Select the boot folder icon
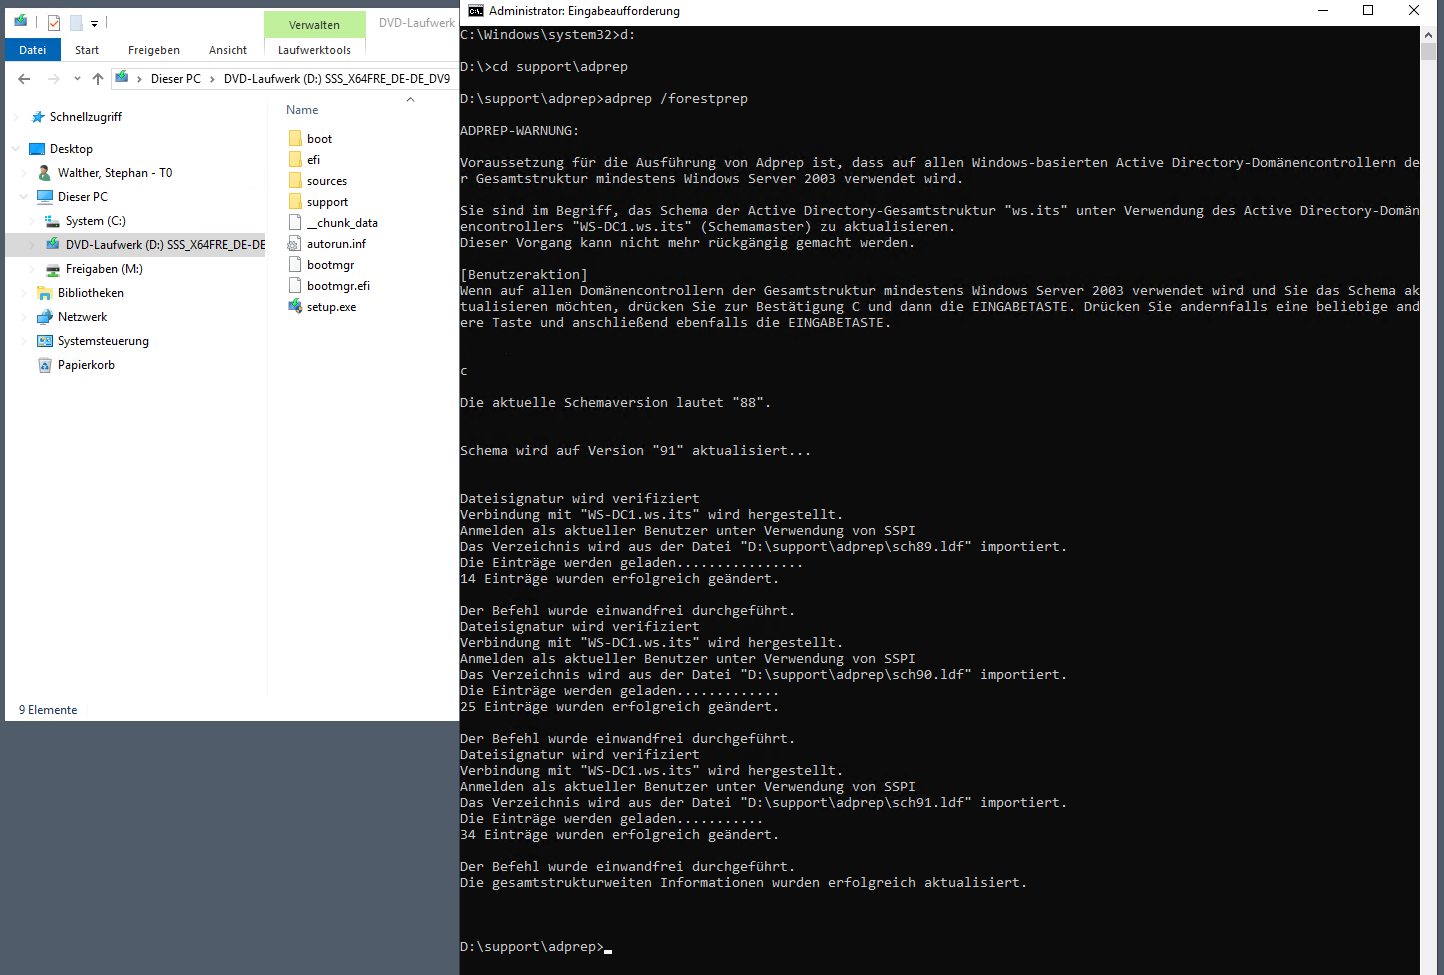1444x975 pixels. (295, 139)
